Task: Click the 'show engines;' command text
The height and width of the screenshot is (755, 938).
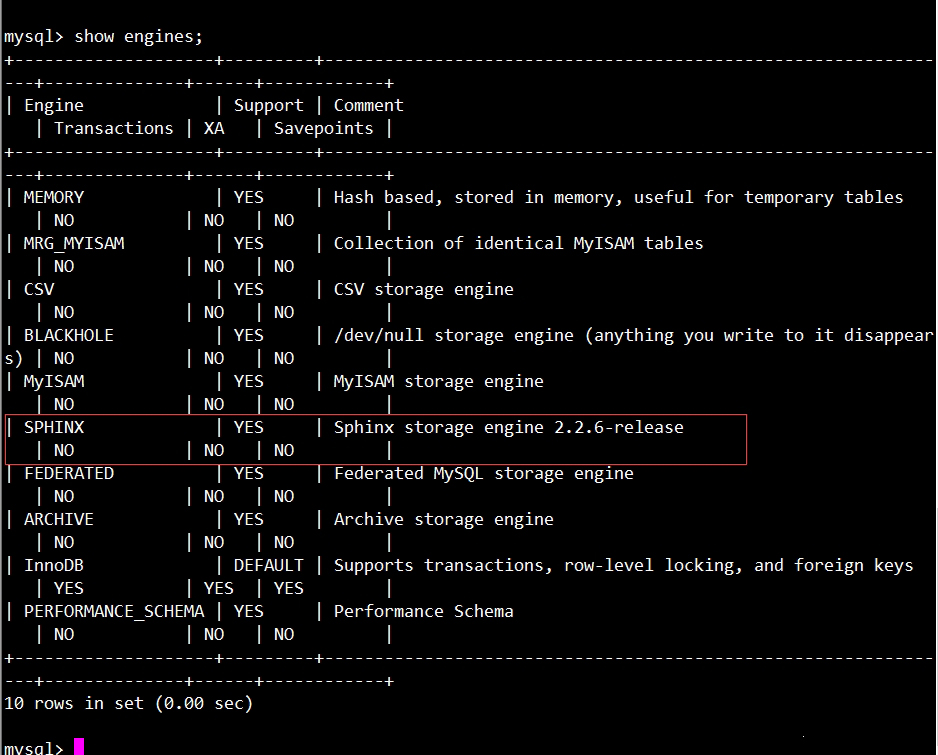Action: pos(139,37)
